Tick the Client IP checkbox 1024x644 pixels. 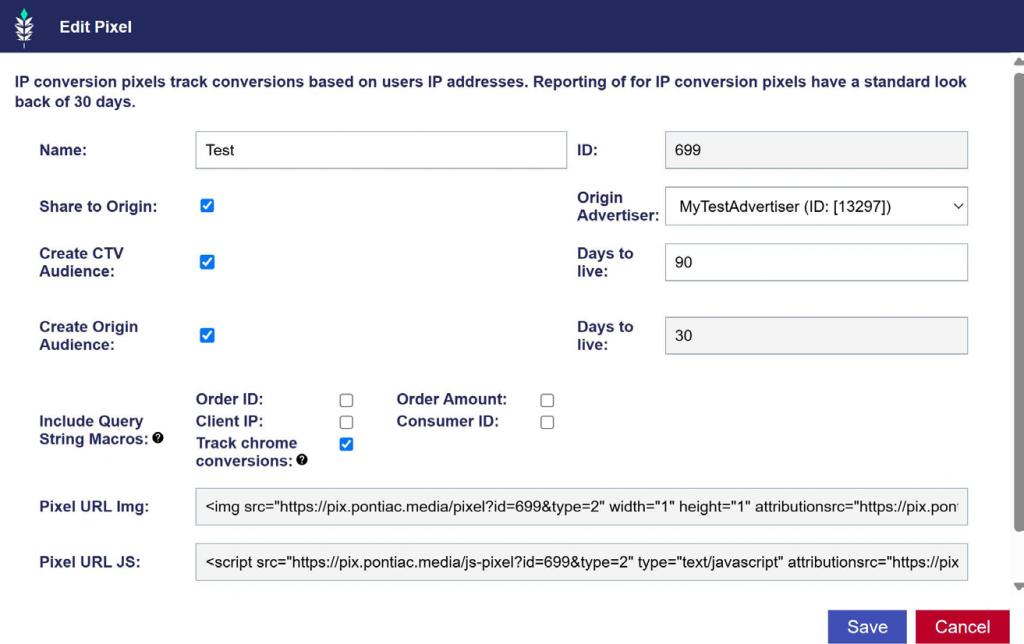(346, 422)
